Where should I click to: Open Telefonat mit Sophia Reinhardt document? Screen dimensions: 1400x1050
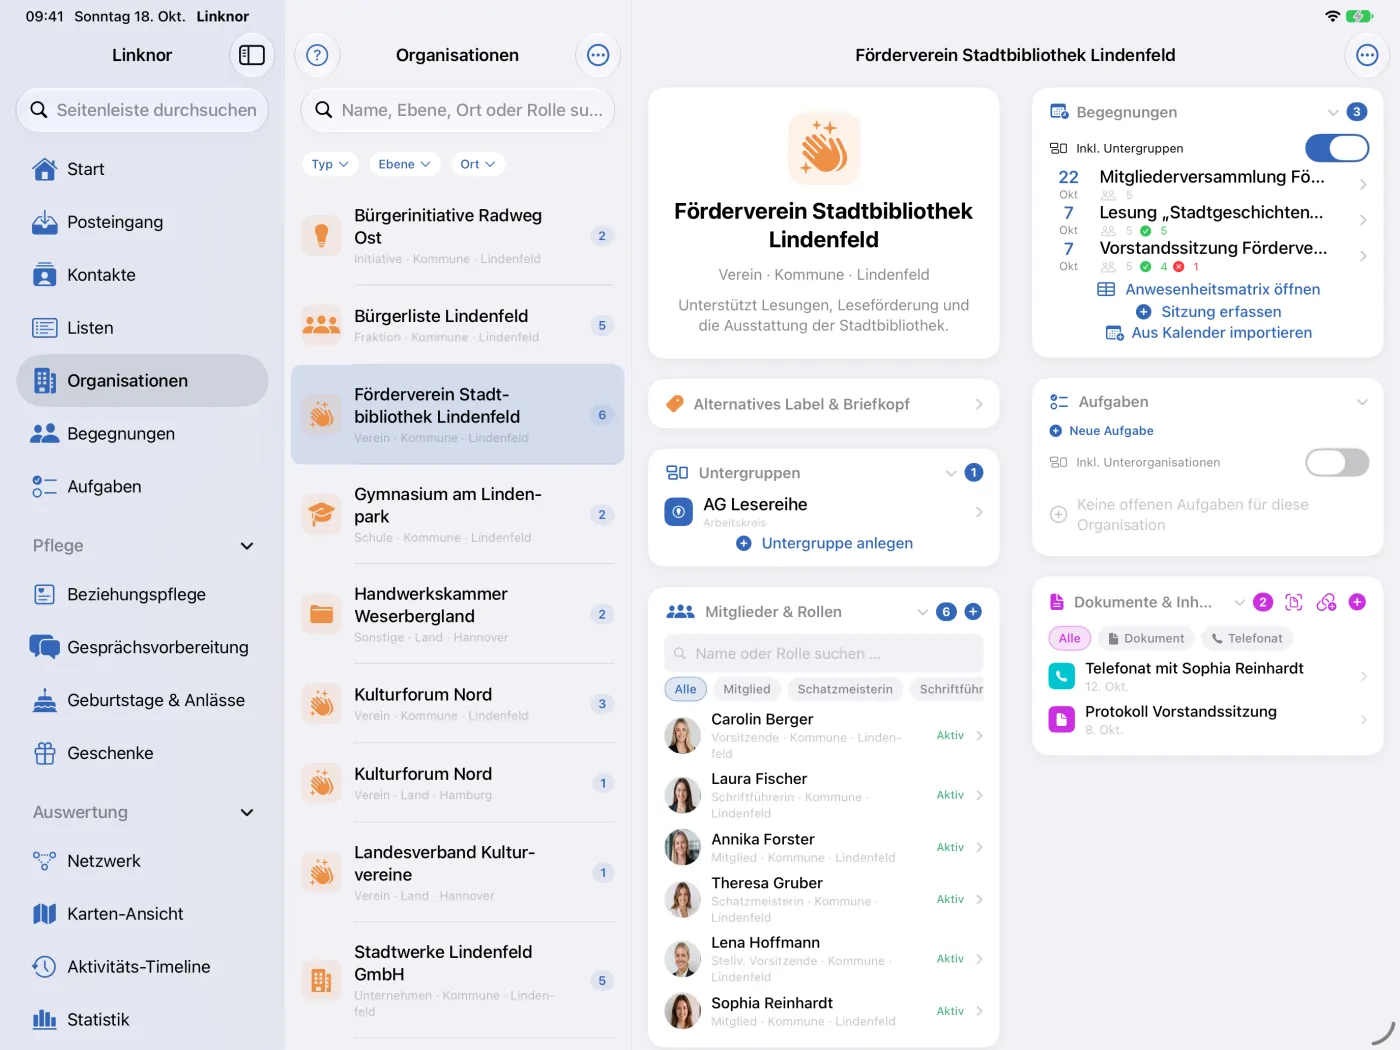(x=1208, y=677)
